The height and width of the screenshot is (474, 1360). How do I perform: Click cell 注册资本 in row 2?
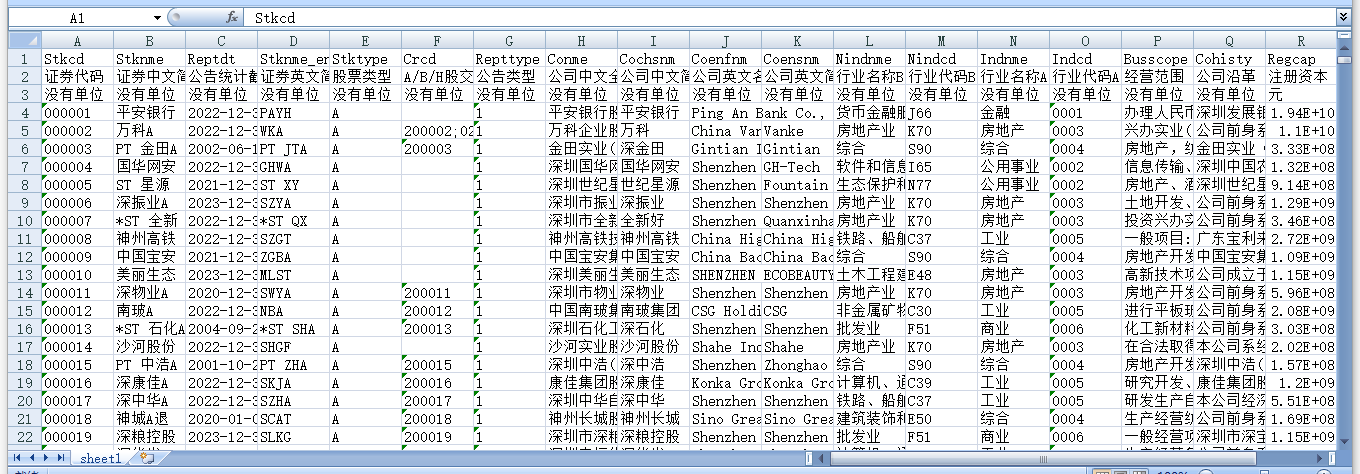1300,76
